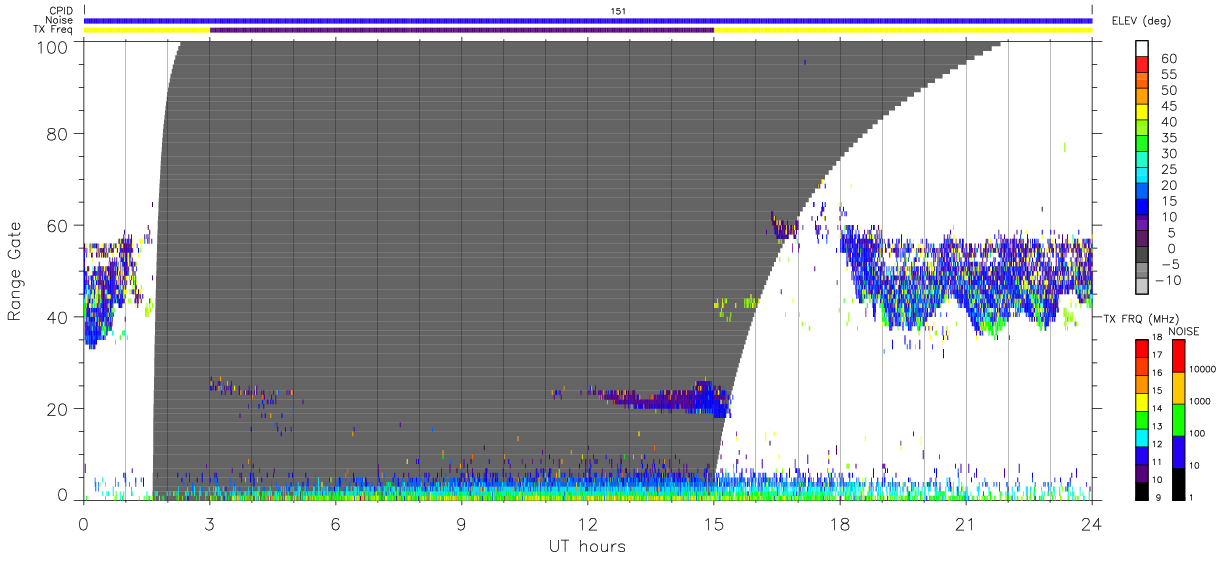The width and height of the screenshot is (1228, 567).
Task: Click the '21' tick on the UT hours axis
Action: click(x=965, y=523)
